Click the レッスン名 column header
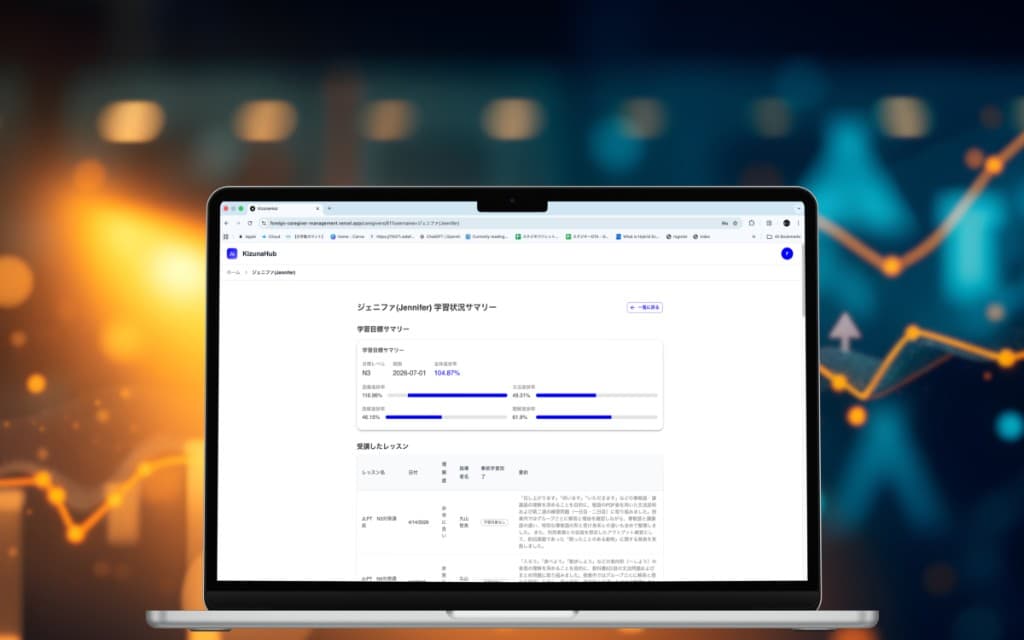This screenshot has height=640, width=1024. click(374, 472)
